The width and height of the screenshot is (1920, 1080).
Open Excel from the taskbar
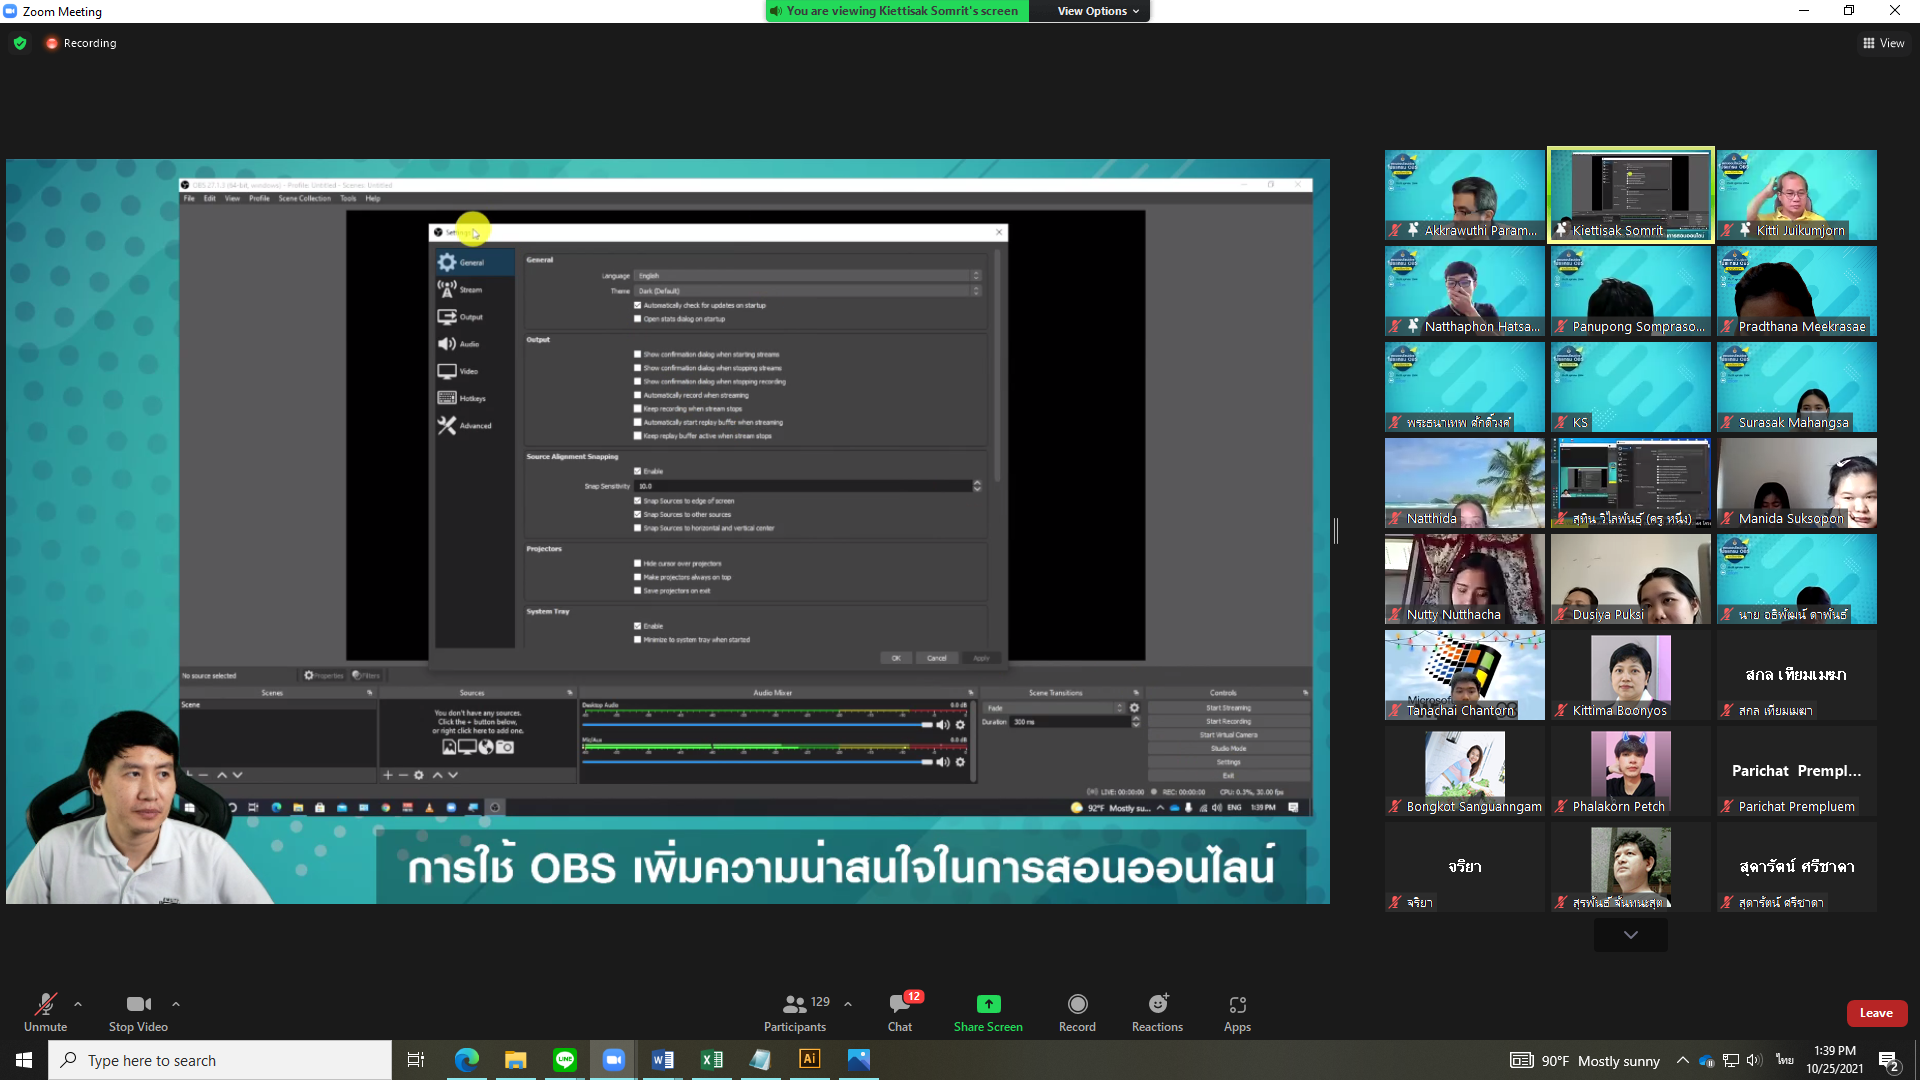(712, 1060)
